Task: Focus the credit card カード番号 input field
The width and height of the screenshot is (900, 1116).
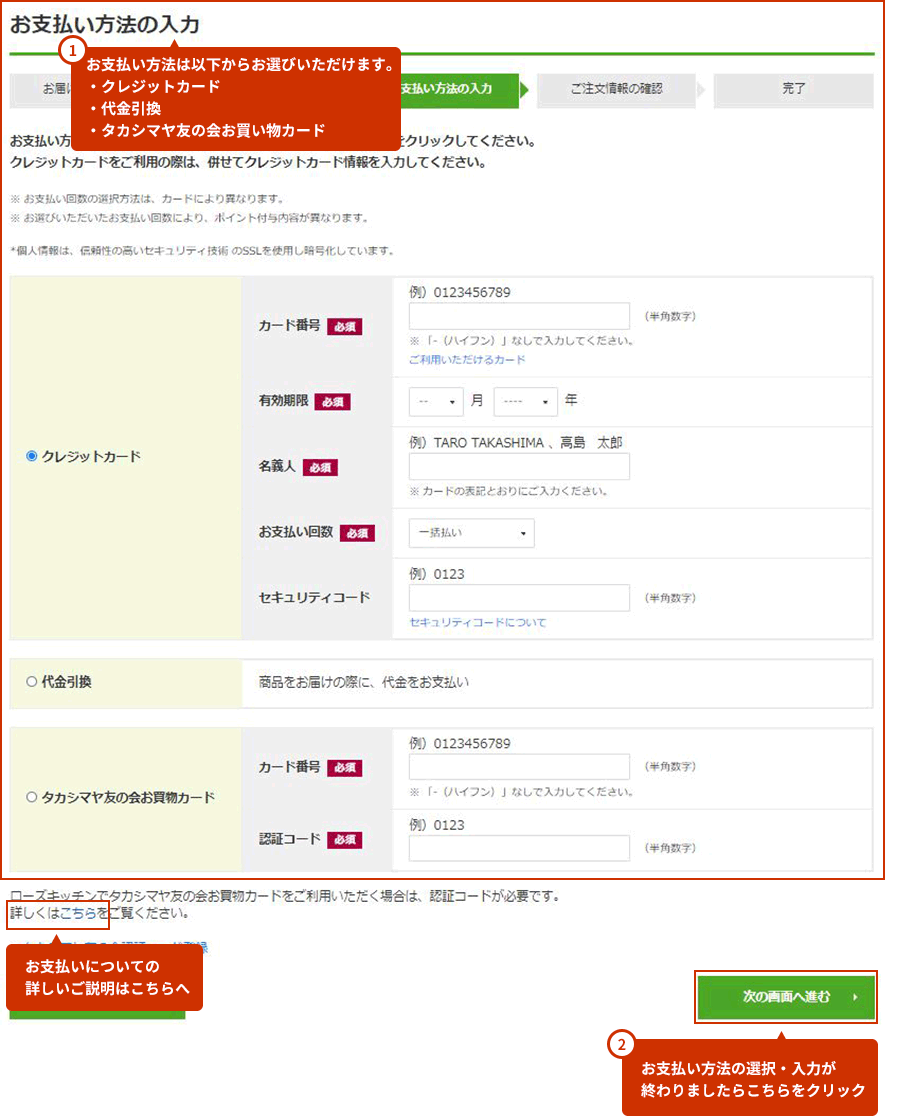Action: (519, 316)
